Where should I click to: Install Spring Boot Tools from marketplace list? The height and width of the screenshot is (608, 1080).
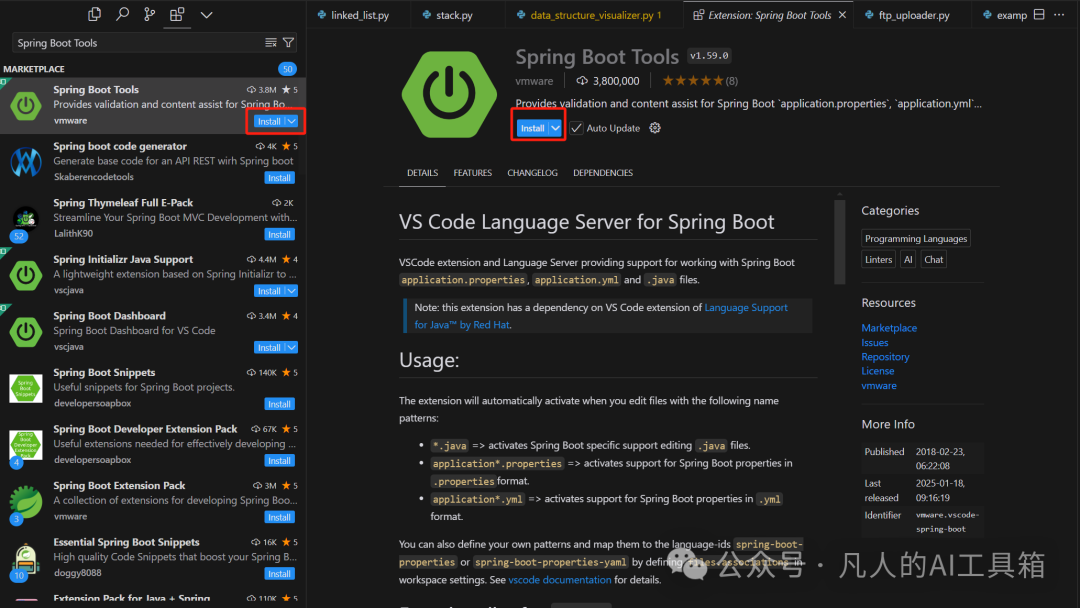point(269,121)
